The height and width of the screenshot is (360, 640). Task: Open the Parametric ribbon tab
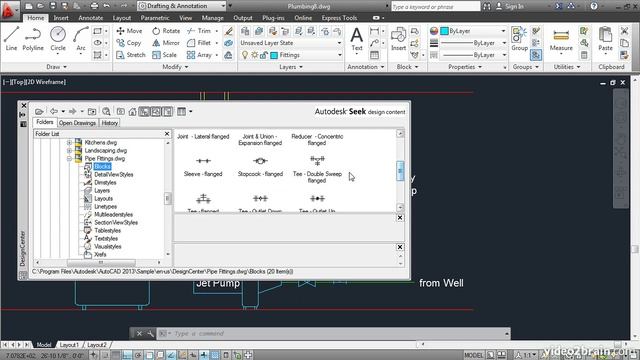pyautogui.click(x=155, y=18)
